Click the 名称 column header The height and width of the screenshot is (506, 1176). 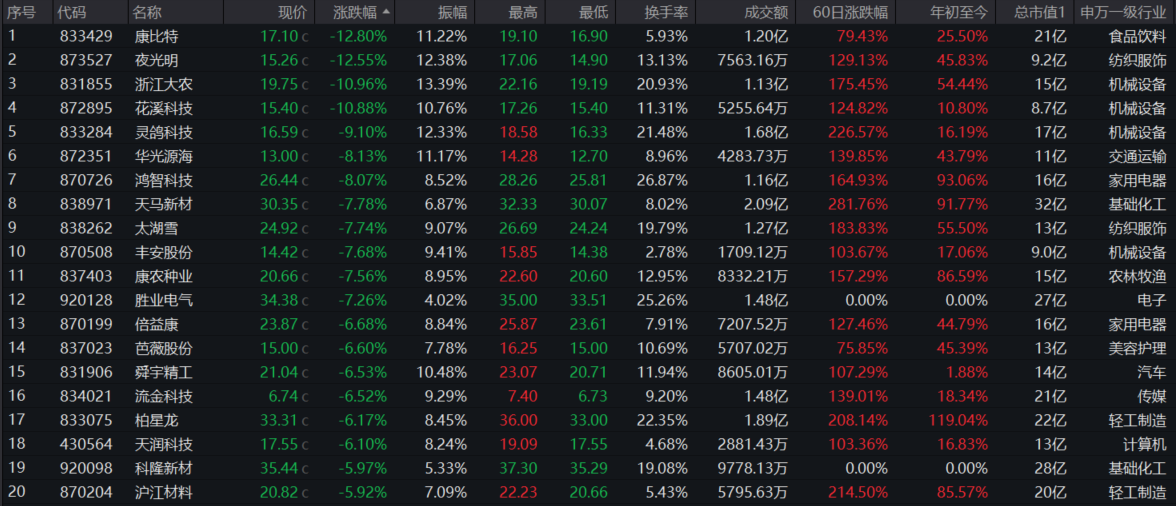146,12
